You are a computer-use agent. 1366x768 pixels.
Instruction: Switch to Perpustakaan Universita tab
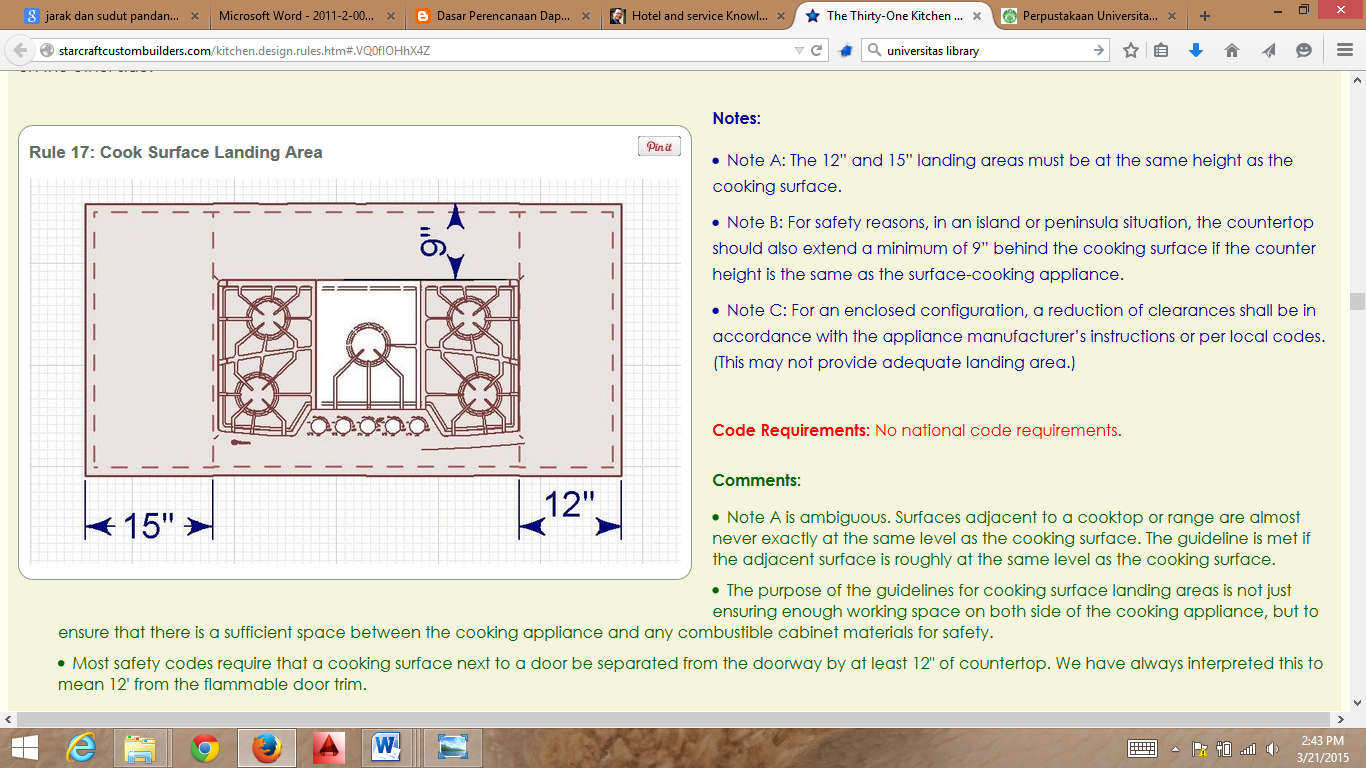click(1088, 16)
